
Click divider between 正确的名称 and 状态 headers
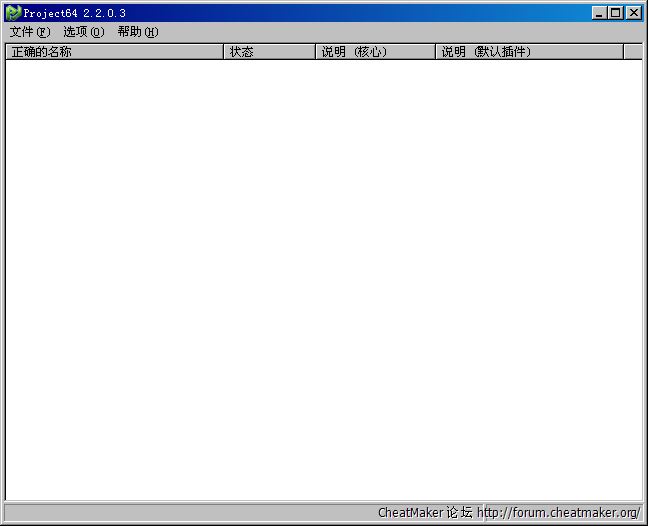(x=223, y=52)
